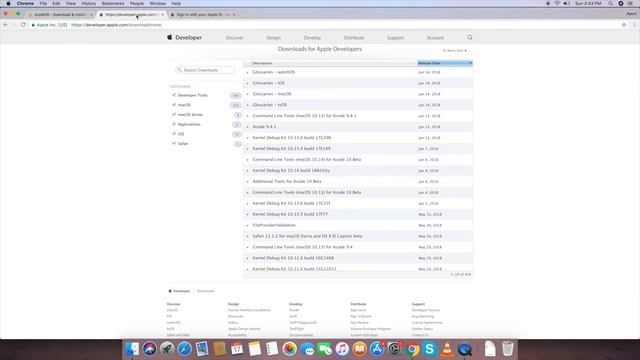Viewport: 640px width, 360px height.
Task: Open Calendar icon in the Dock
Action: click(237, 349)
